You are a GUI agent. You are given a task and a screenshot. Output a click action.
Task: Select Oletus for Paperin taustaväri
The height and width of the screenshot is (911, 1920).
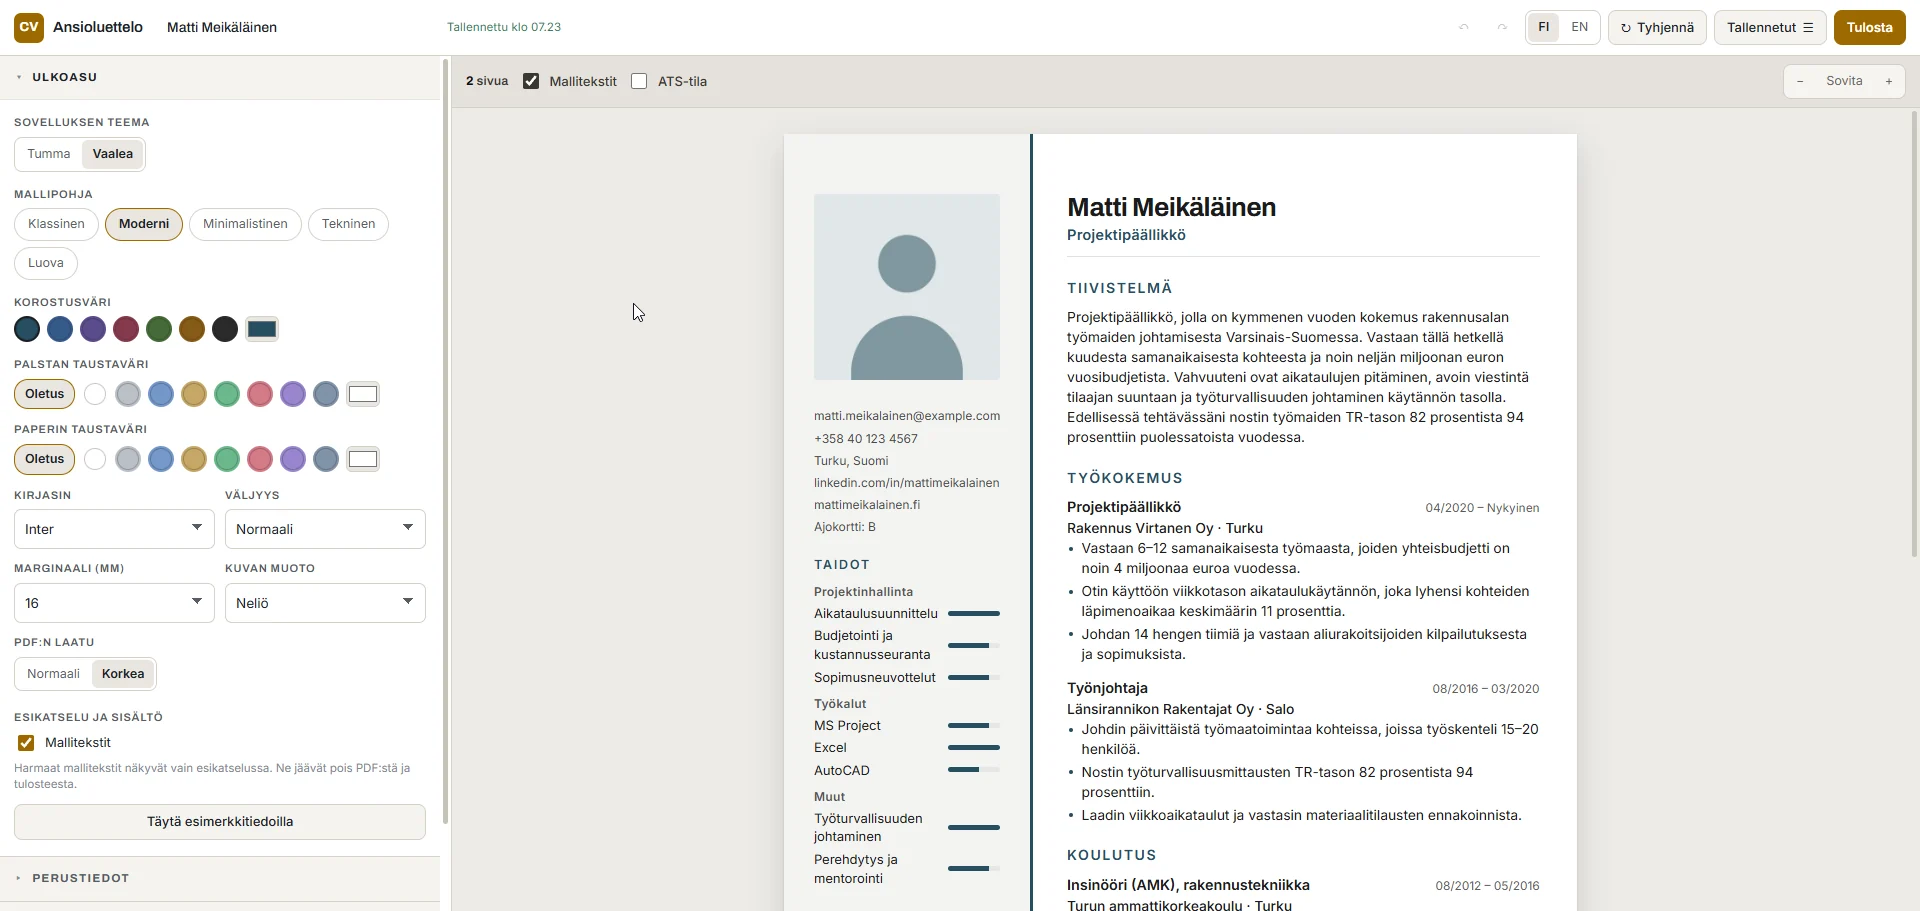click(x=45, y=459)
